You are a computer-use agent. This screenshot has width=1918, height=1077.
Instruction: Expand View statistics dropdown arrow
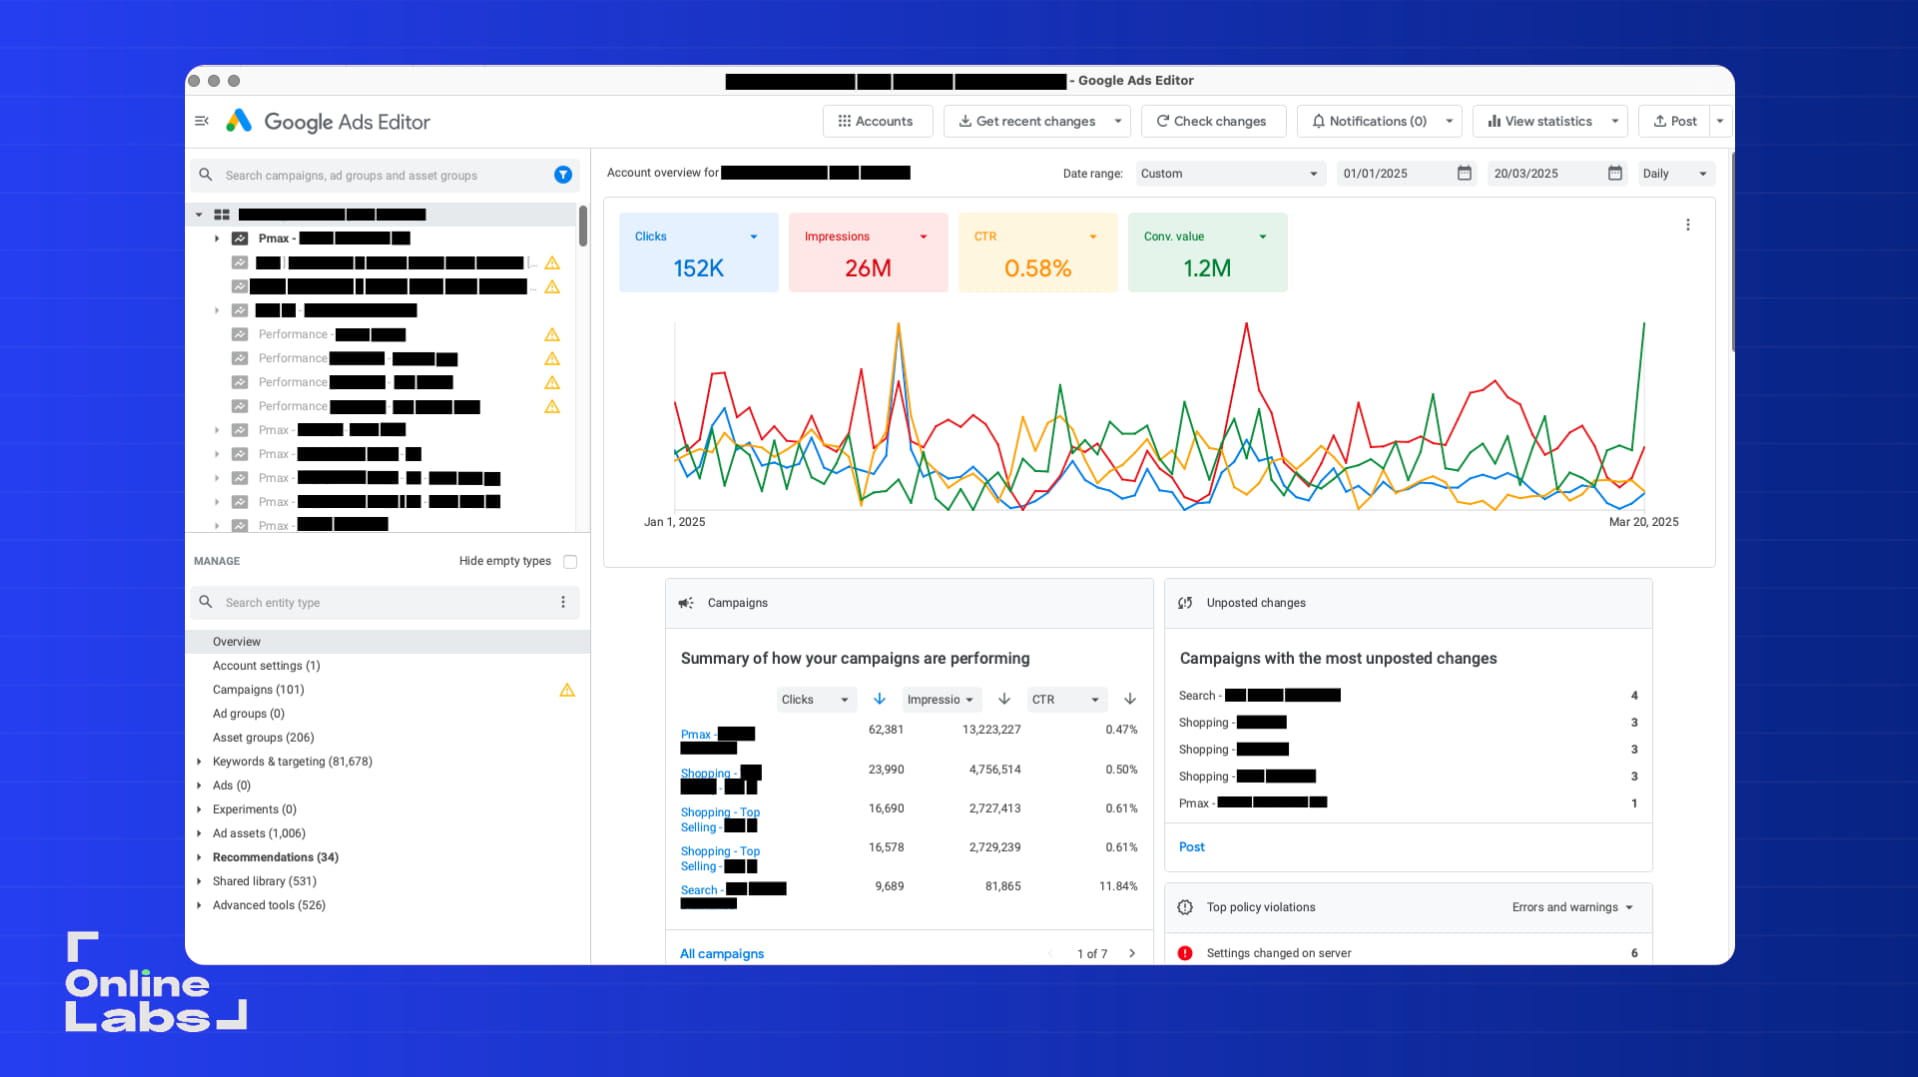pyautogui.click(x=1615, y=121)
